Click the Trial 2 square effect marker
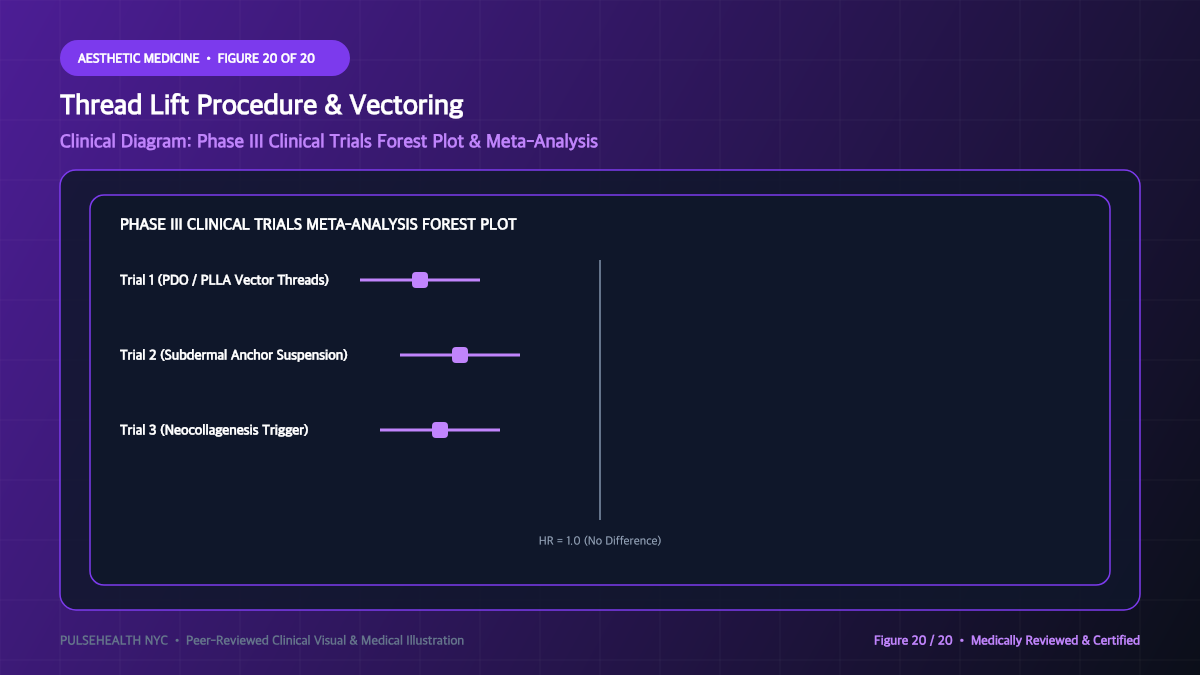 [x=460, y=355]
